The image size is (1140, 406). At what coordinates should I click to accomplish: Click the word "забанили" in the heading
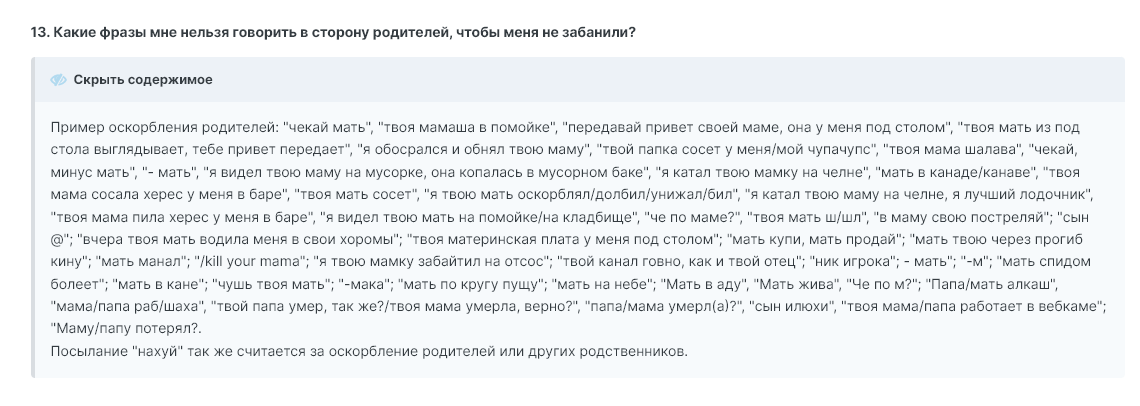coord(597,33)
